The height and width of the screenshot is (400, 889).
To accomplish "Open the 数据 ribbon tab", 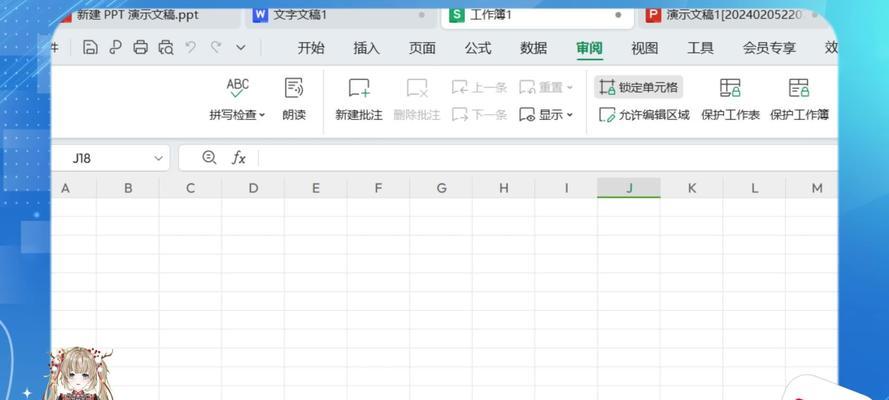I will point(534,48).
